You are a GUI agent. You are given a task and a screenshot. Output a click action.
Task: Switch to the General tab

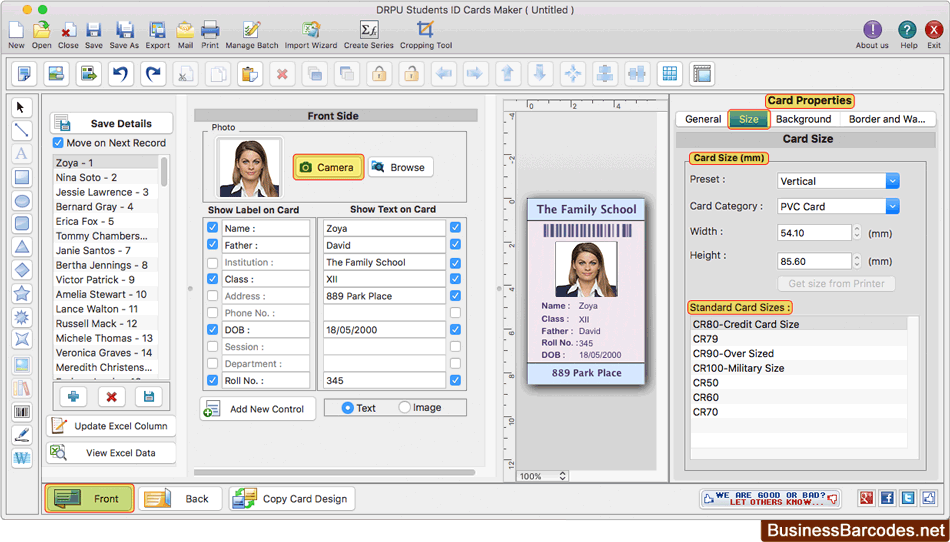click(703, 119)
